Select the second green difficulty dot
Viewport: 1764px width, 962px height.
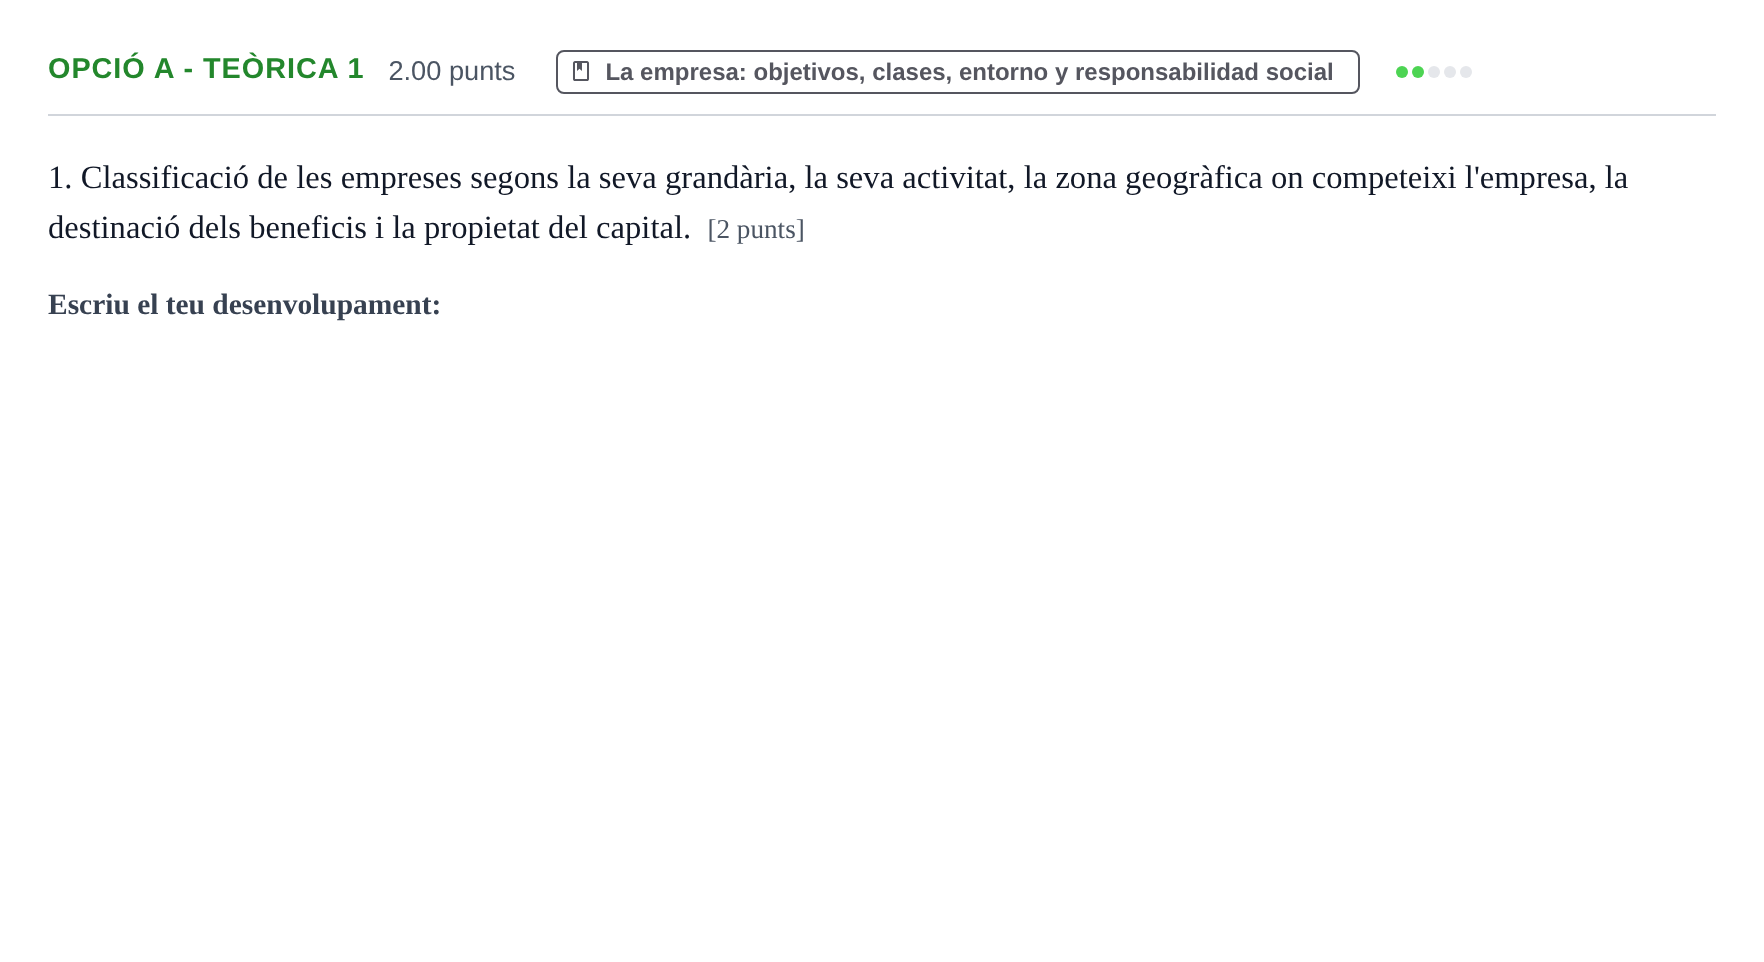coord(1418,72)
